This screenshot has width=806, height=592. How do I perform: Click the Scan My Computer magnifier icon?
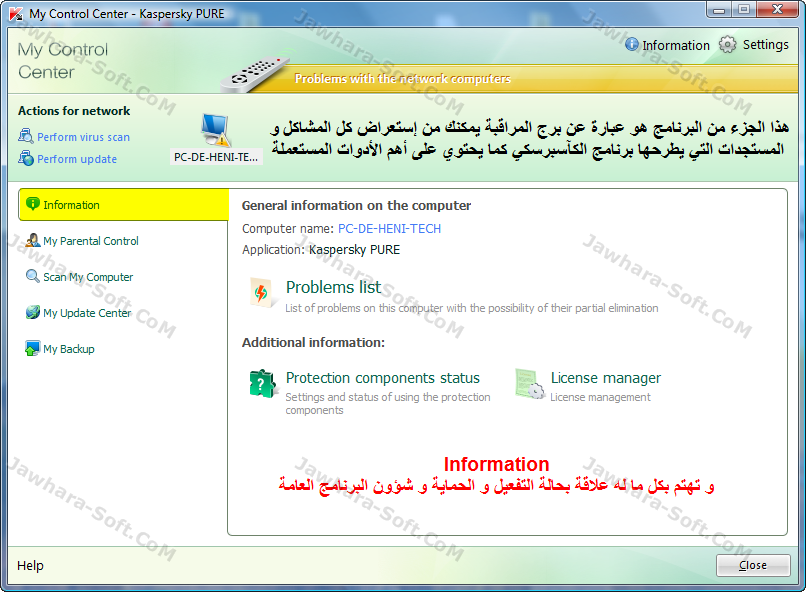33,276
